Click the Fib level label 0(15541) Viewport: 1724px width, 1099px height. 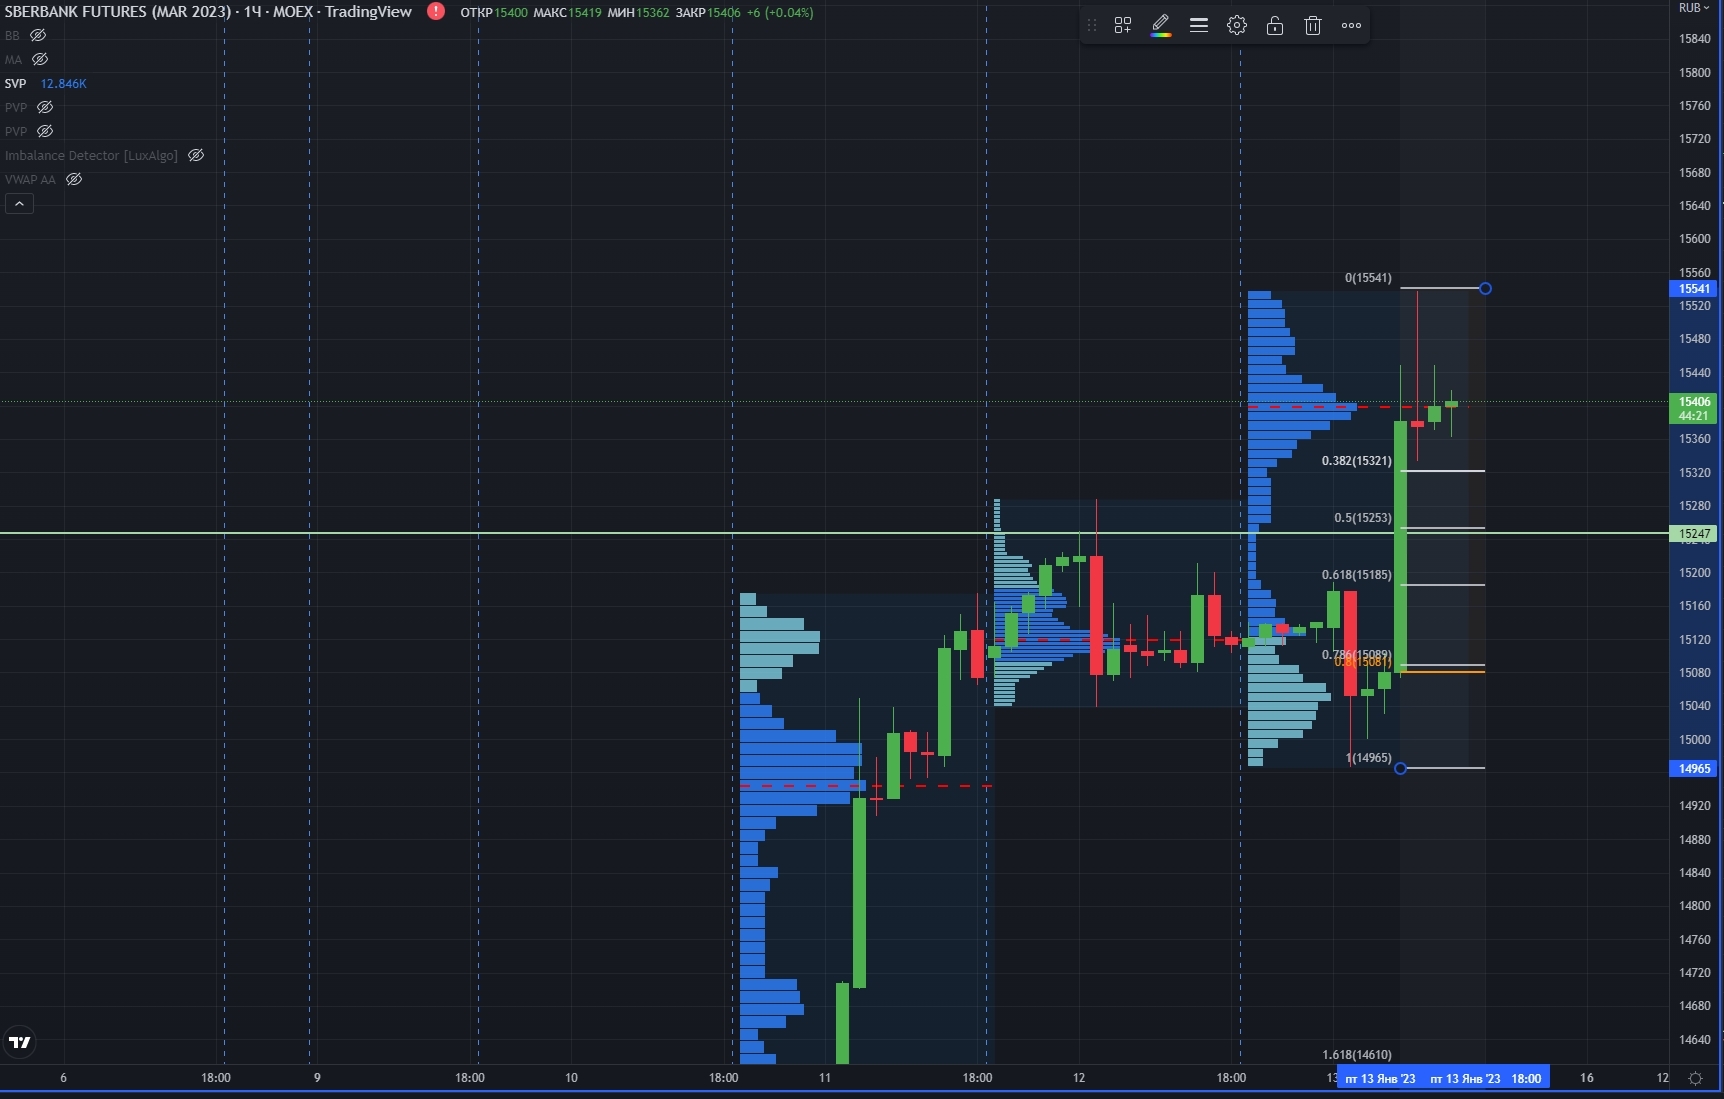click(x=1368, y=278)
